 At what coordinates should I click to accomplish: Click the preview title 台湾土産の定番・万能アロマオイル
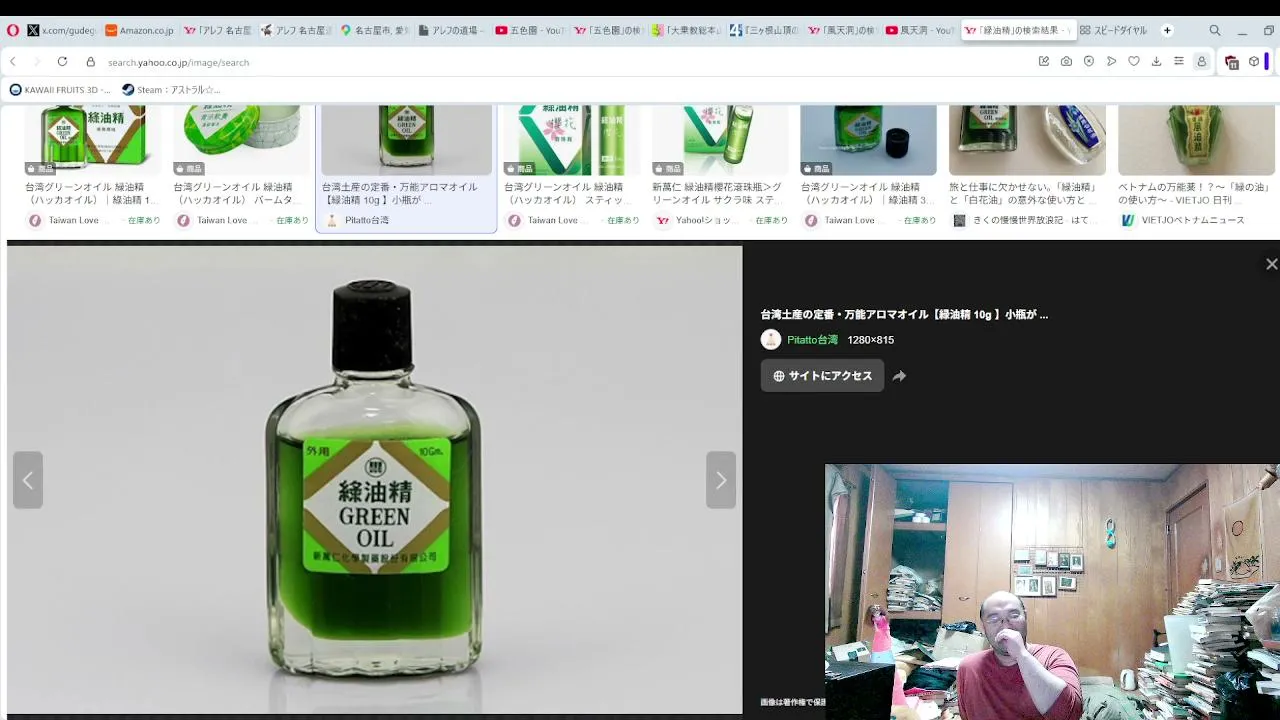[904, 314]
